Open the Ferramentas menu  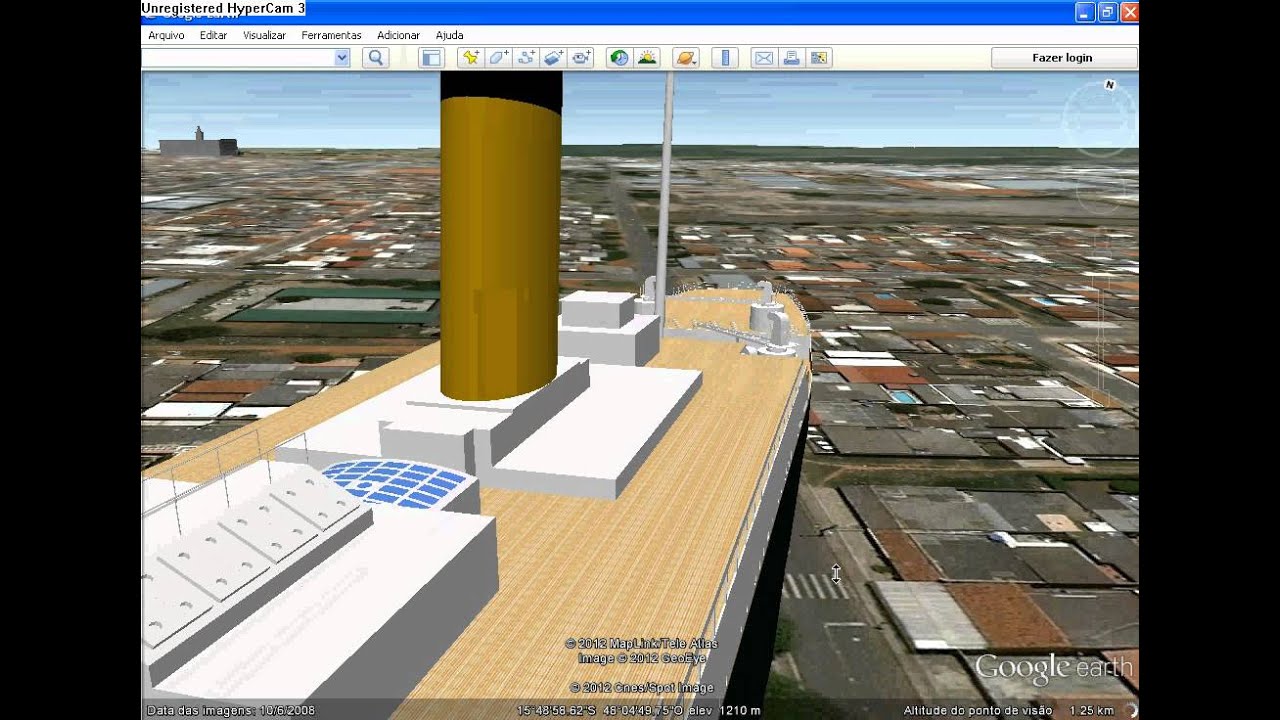(331, 35)
